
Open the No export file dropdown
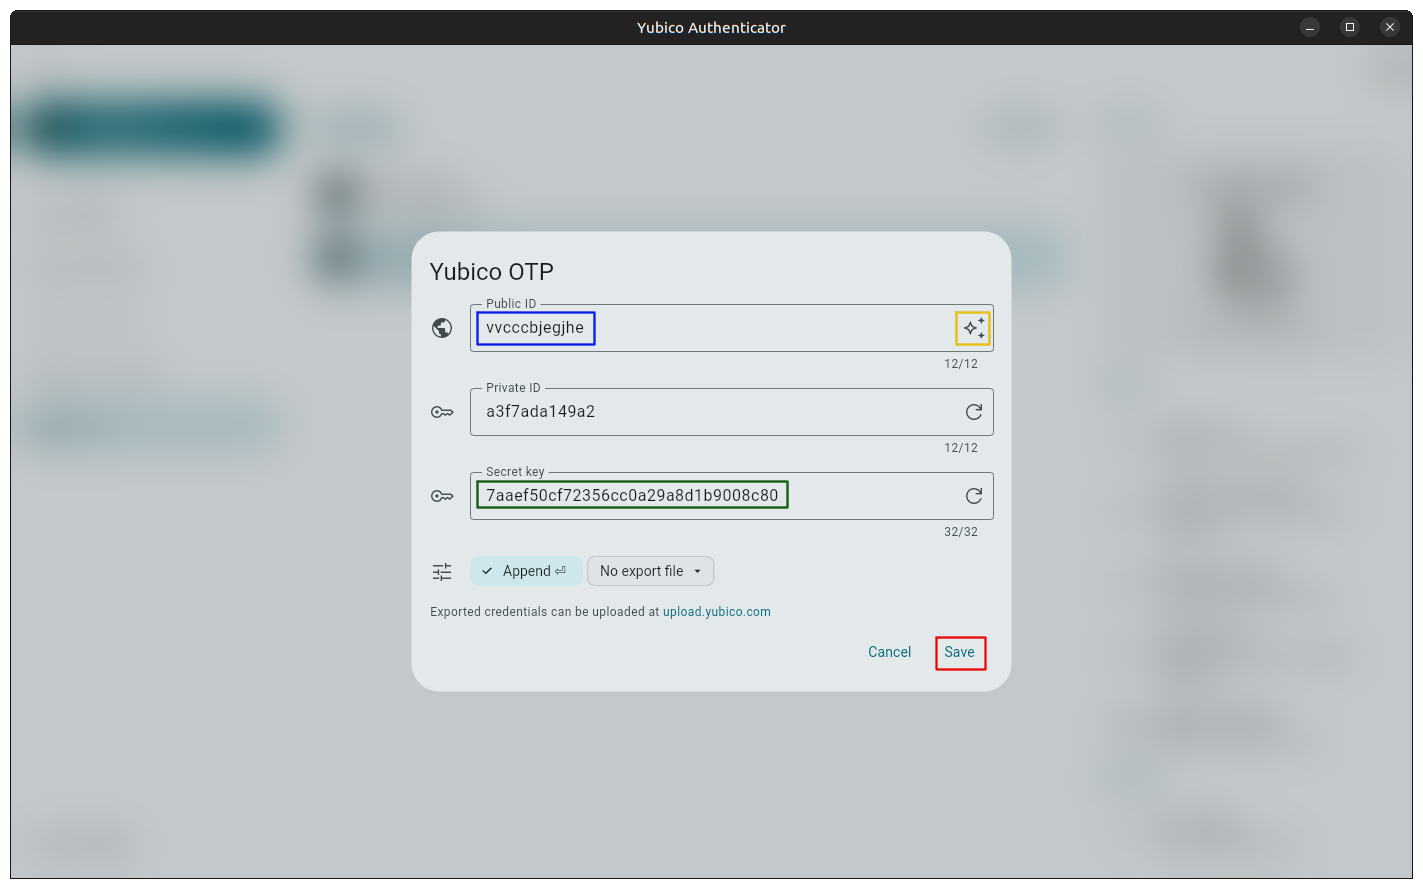click(650, 571)
